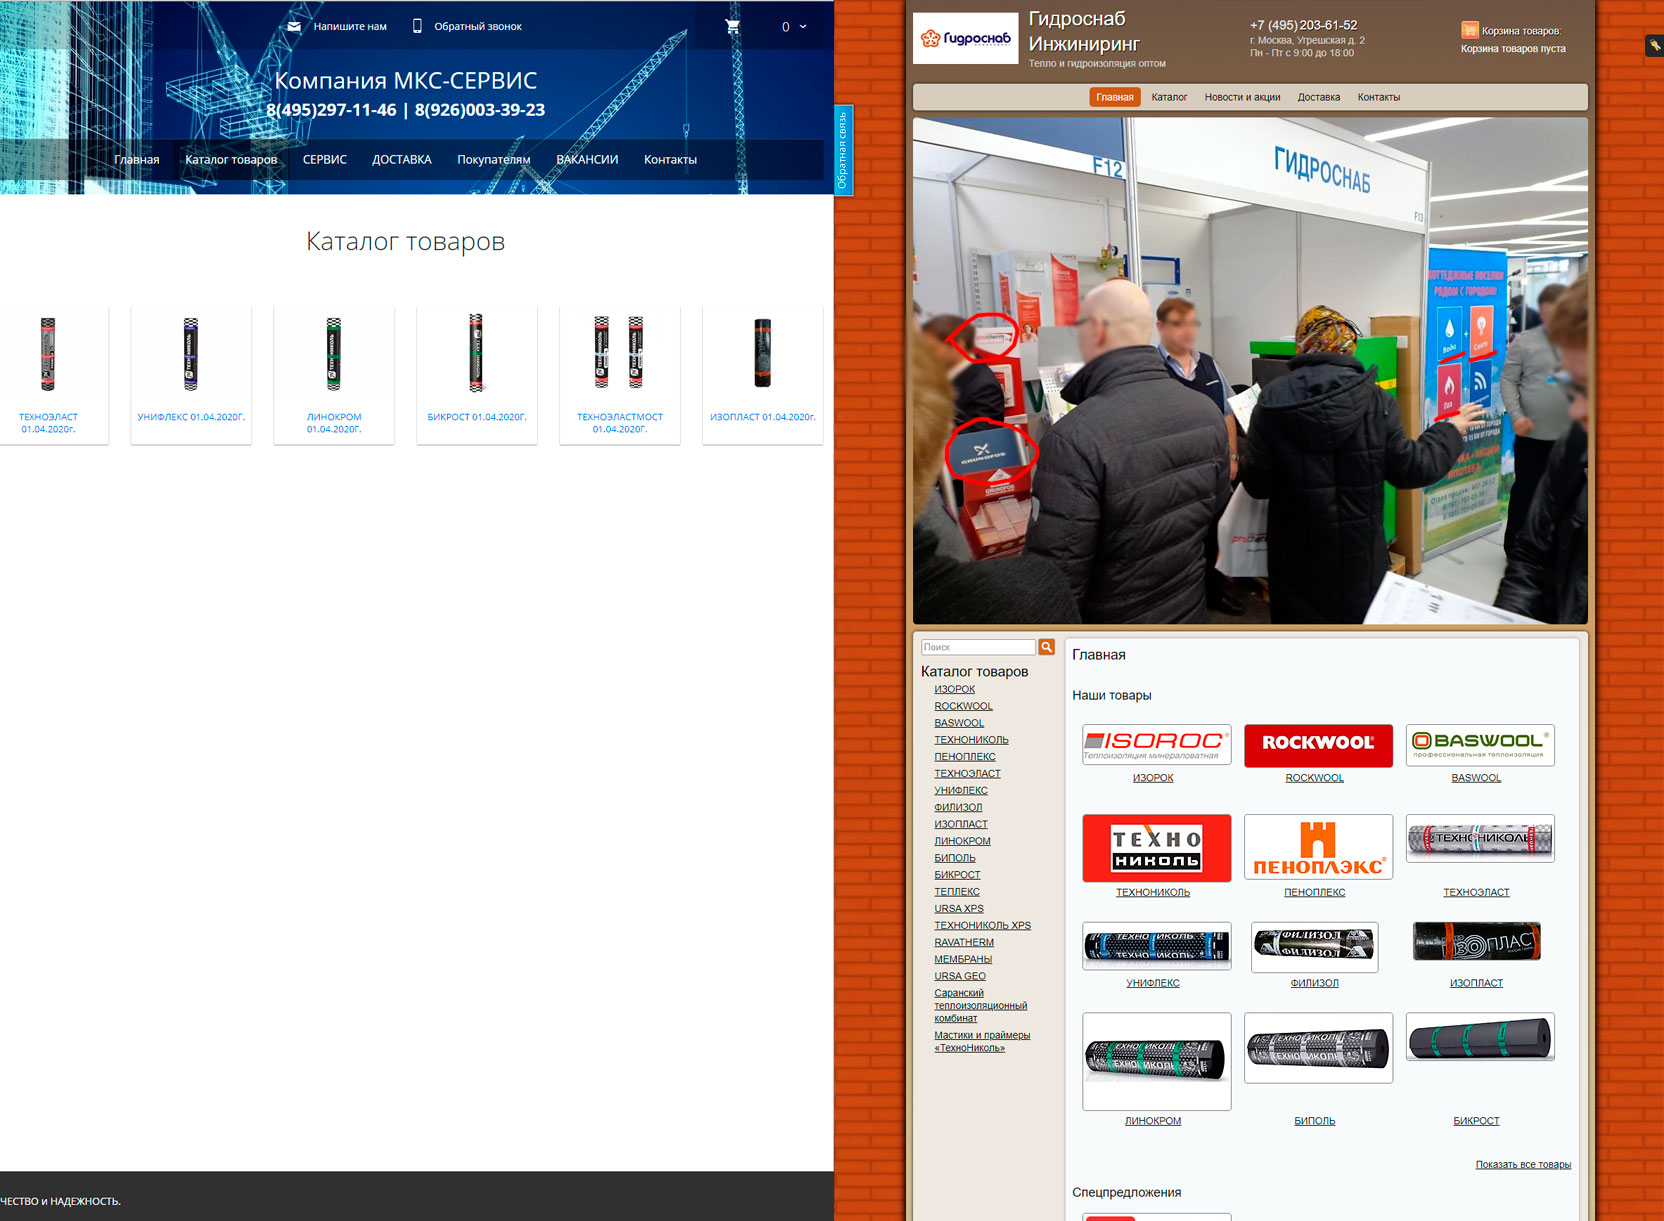The height and width of the screenshot is (1221, 1664).
Task: Click the Поиск search input field
Action: (978, 647)
